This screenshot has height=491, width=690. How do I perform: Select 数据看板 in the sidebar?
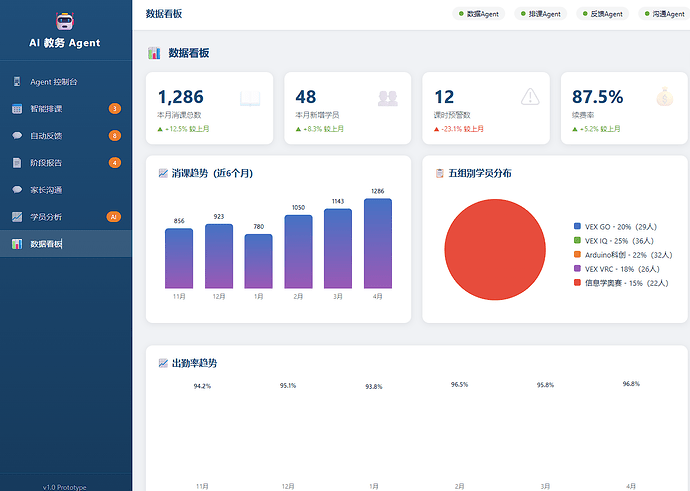[x=66, y=244]
